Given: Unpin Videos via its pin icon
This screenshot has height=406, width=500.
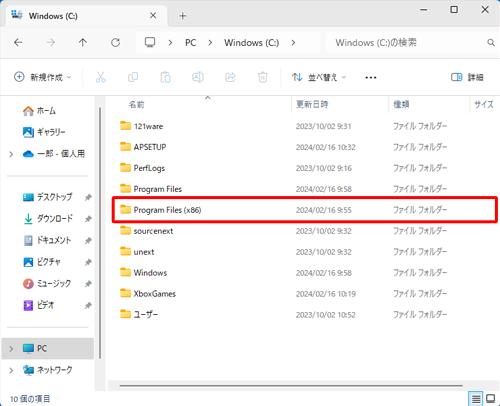Looking at the screenshot, I should tap(88, 305).
